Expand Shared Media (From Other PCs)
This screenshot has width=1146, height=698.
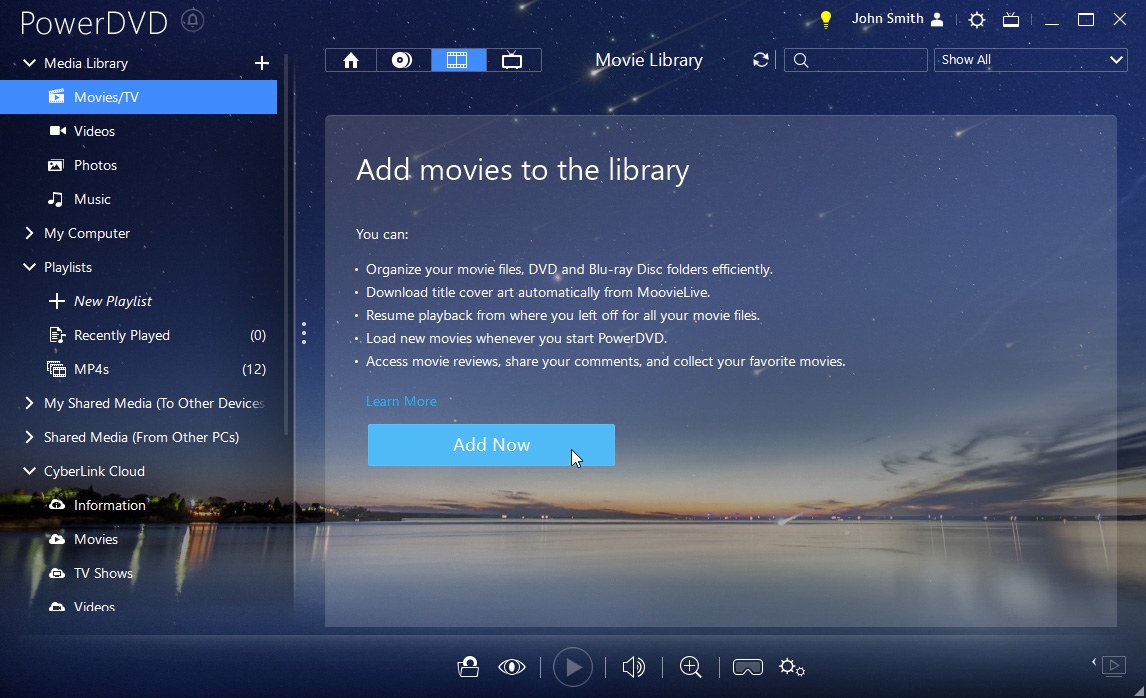tap(29, 437)
